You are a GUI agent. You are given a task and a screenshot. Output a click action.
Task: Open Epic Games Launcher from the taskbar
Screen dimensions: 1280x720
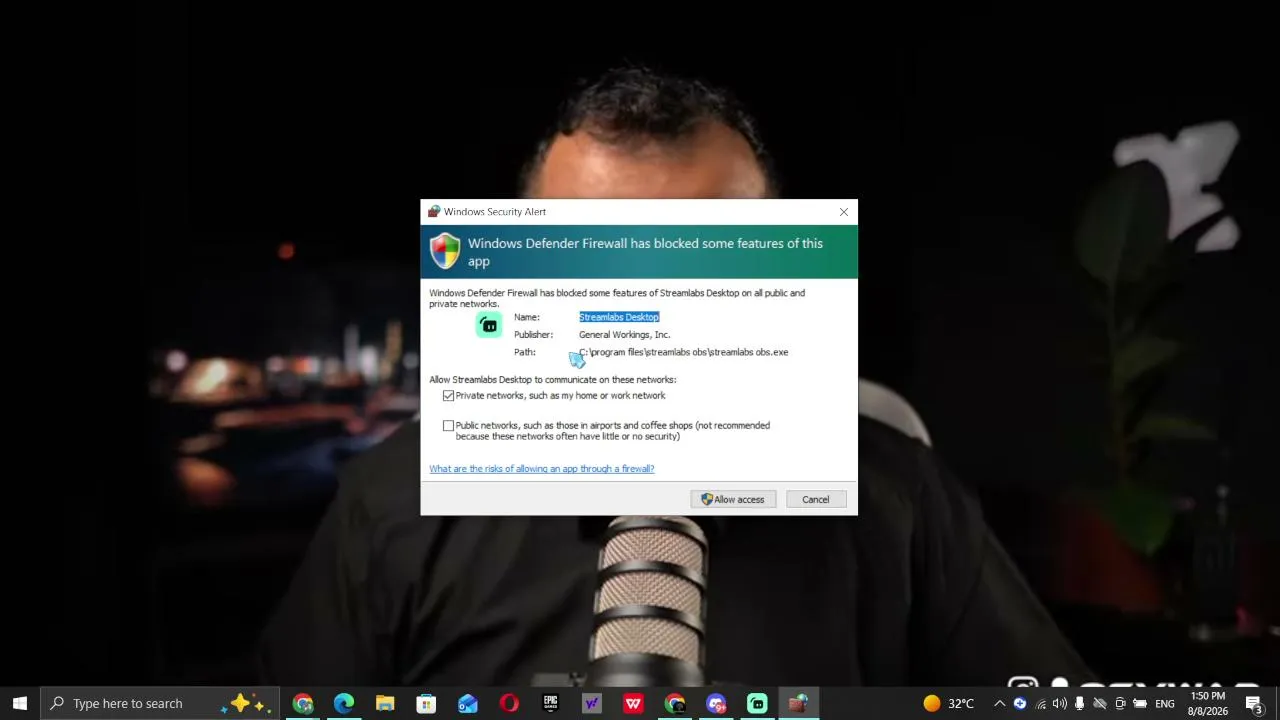pyautogui.click(x=550, y=703)
